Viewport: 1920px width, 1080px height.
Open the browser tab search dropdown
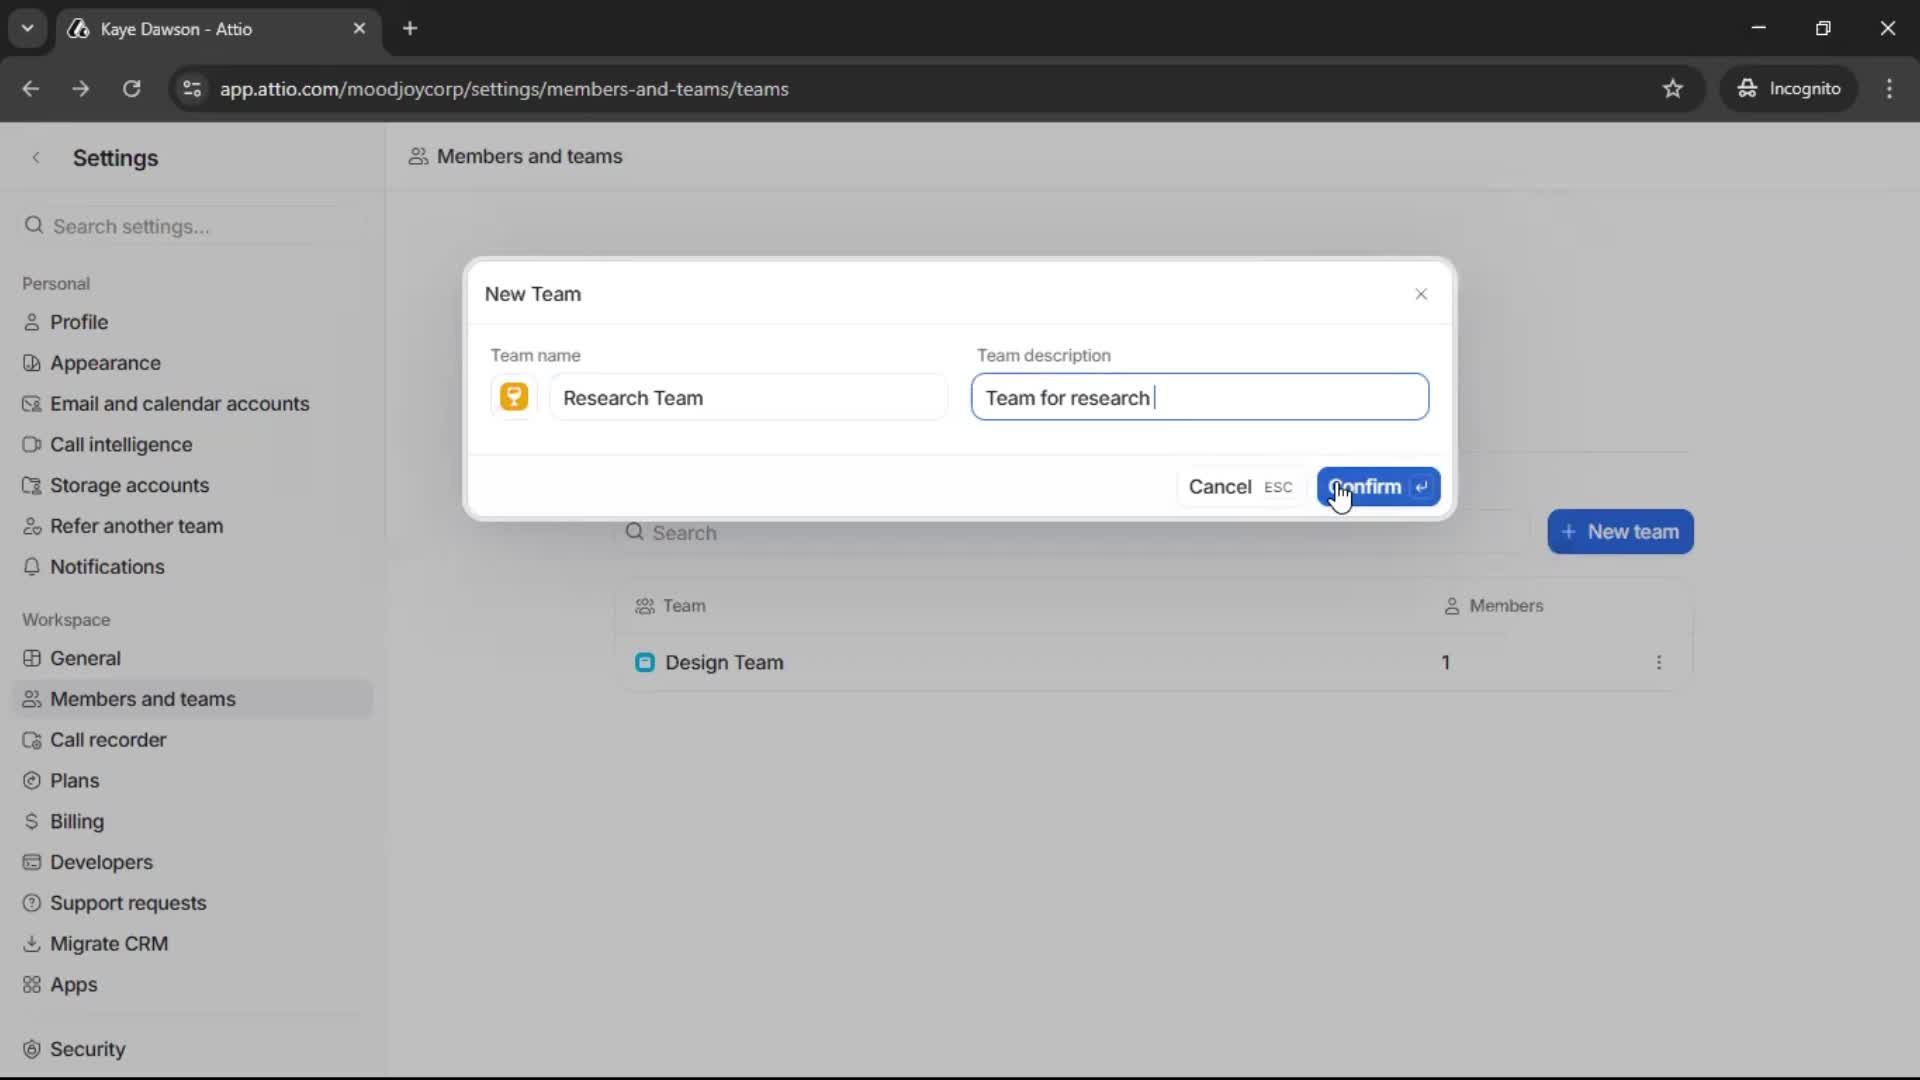tap(28, 28)
